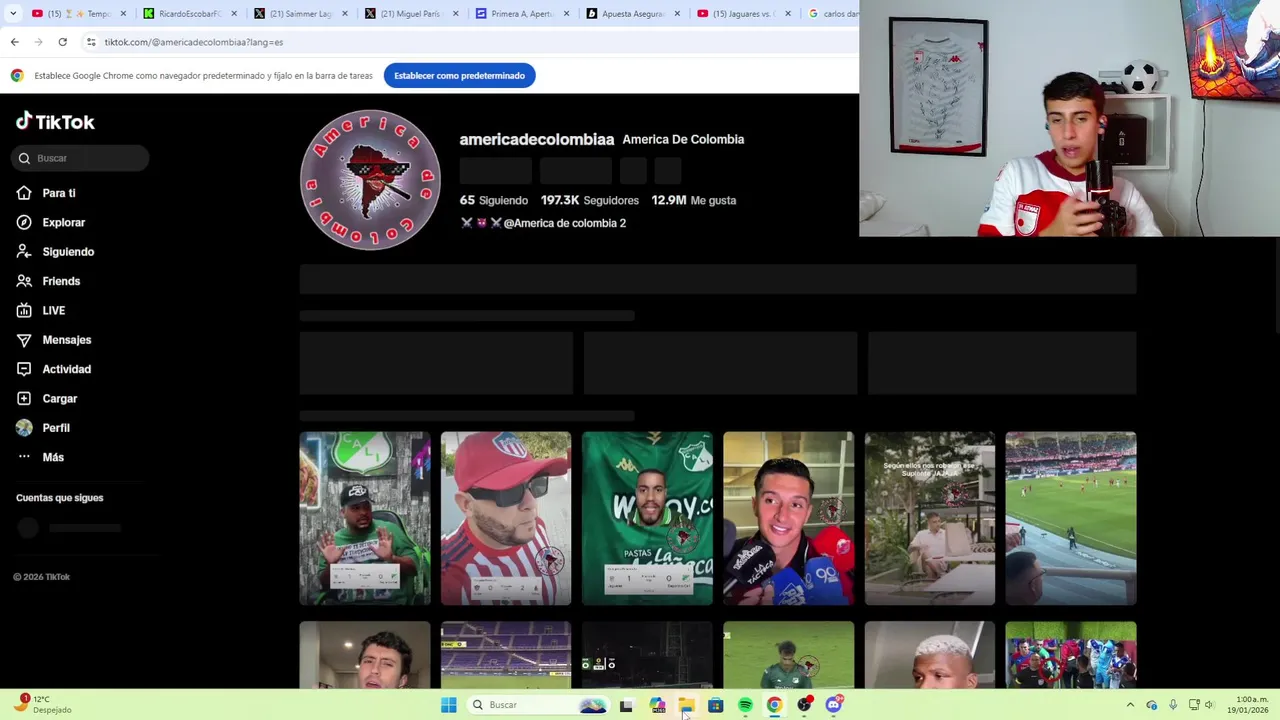
Task: Switch to the carlos Google search tab
Action: [832, 14]
